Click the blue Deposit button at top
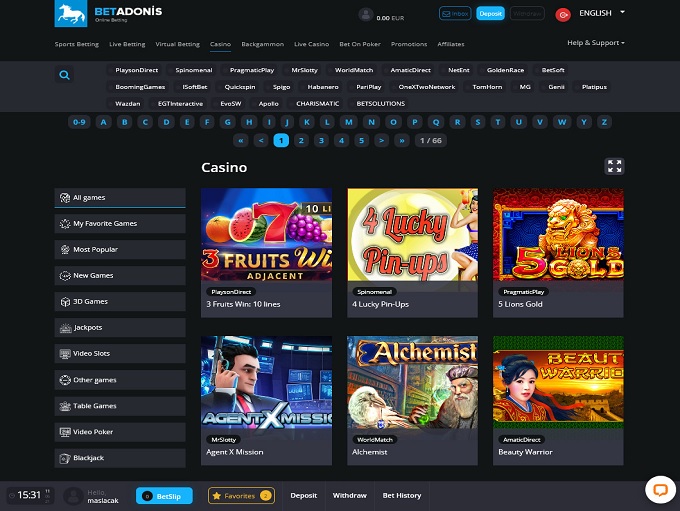This screenshot has width=680, height=511. click(x=490, y=14)
